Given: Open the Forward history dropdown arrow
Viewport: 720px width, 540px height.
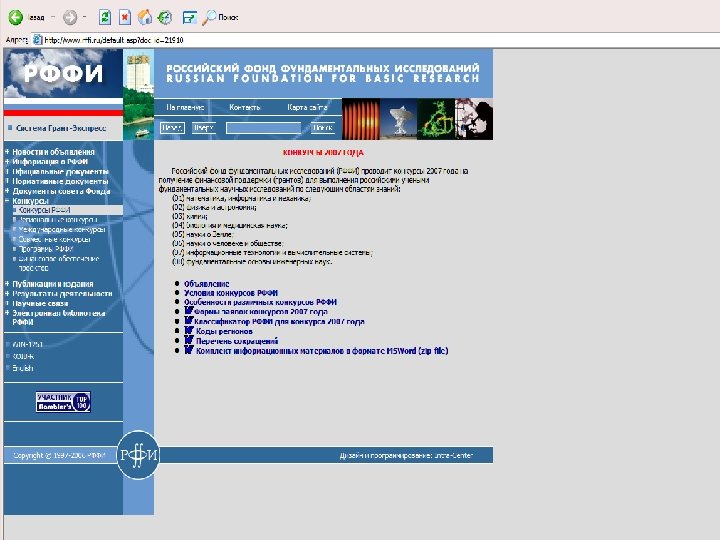Looking at the screenshot, I should point(84,17).
